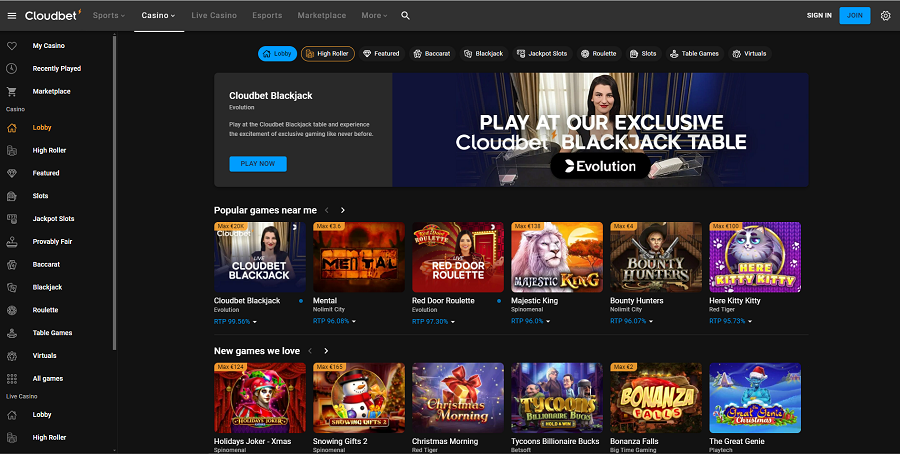The width and height of the screenshot is (900, 454).
Task: Select the Baccarat category pill
Action: point(432,54)
